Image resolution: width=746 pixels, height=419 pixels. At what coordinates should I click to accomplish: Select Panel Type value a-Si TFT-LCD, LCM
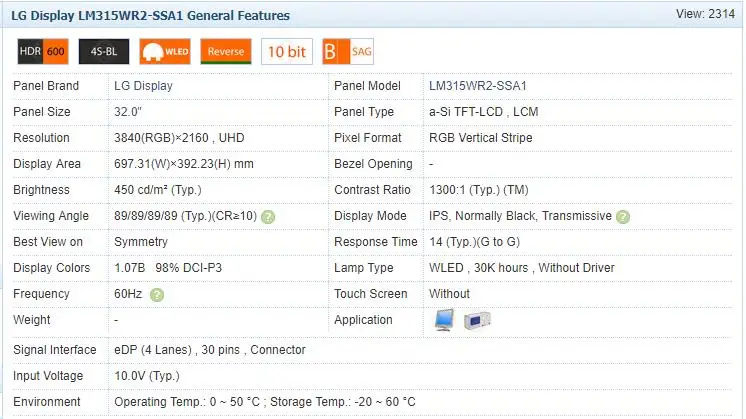pos(483,112)
